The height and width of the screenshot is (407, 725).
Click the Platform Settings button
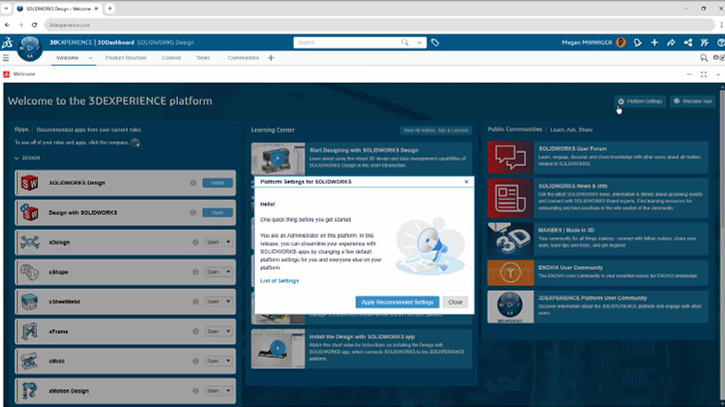pos(640,101)
